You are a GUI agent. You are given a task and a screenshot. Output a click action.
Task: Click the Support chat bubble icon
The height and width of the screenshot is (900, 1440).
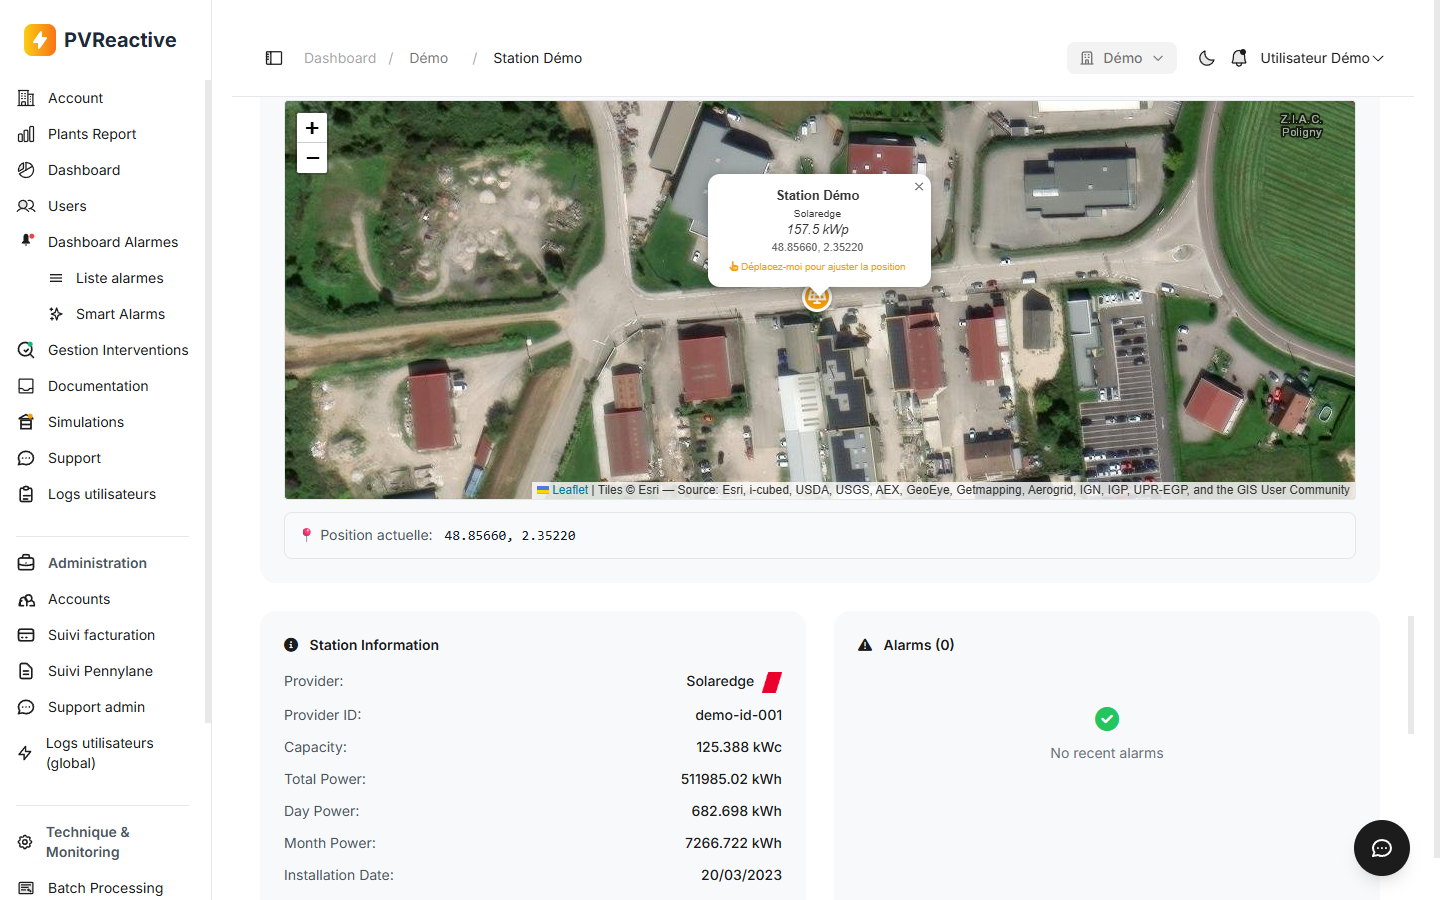click(x=26, y=458)
